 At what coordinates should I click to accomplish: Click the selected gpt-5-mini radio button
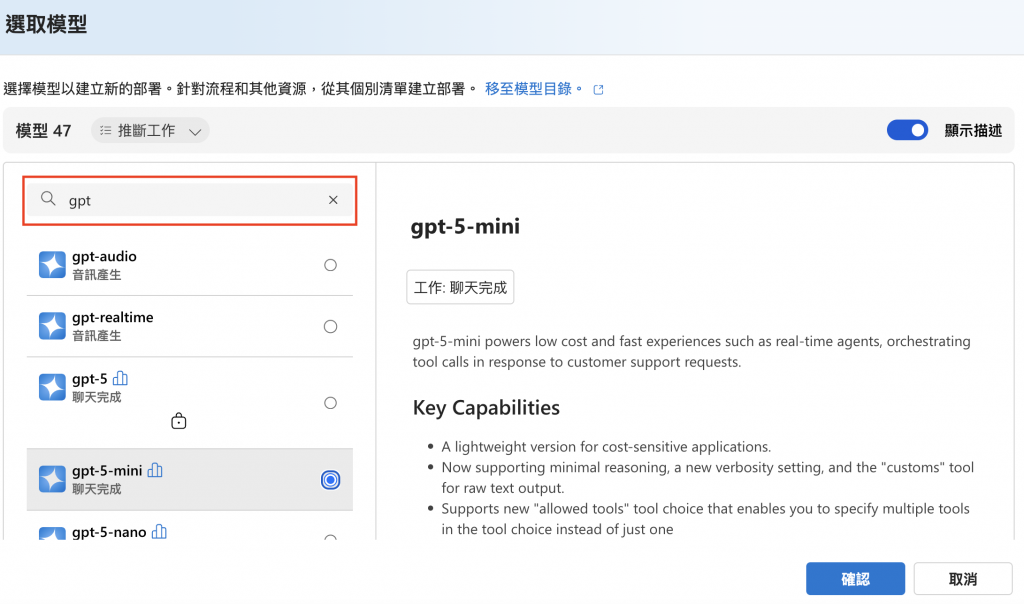tap(330, 480)
